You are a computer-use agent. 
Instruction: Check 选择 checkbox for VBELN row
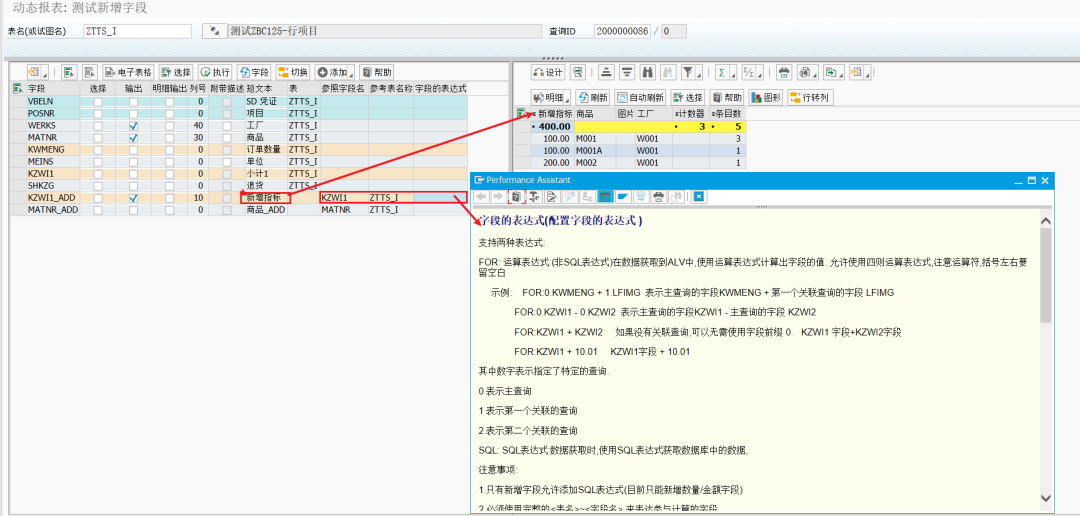pos(98,102)
